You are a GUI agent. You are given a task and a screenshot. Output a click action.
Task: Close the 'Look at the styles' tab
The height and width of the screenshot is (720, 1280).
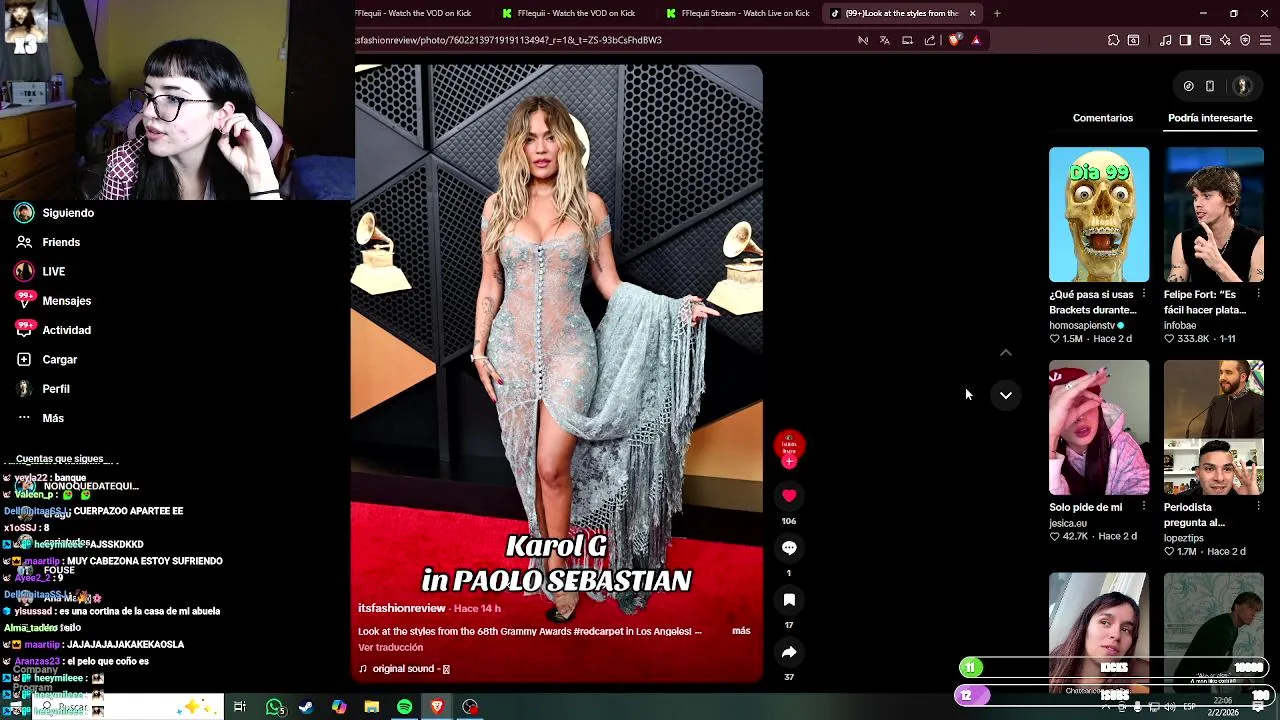coord(972,13)
